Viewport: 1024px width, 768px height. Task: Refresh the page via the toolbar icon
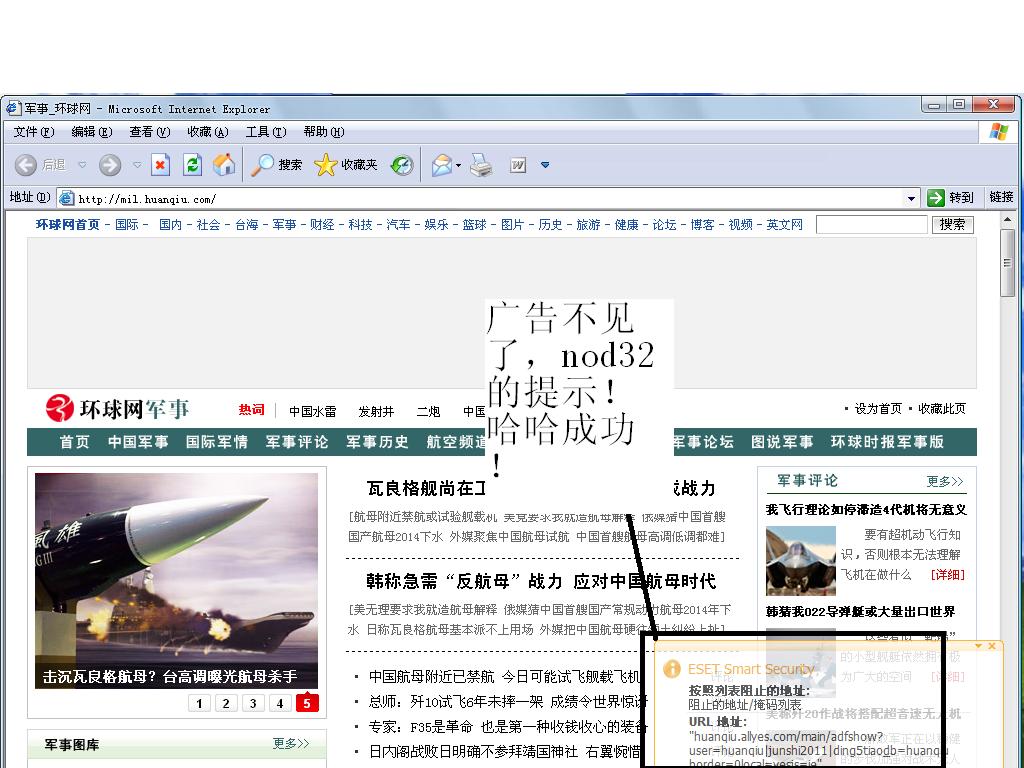point(192,165)
